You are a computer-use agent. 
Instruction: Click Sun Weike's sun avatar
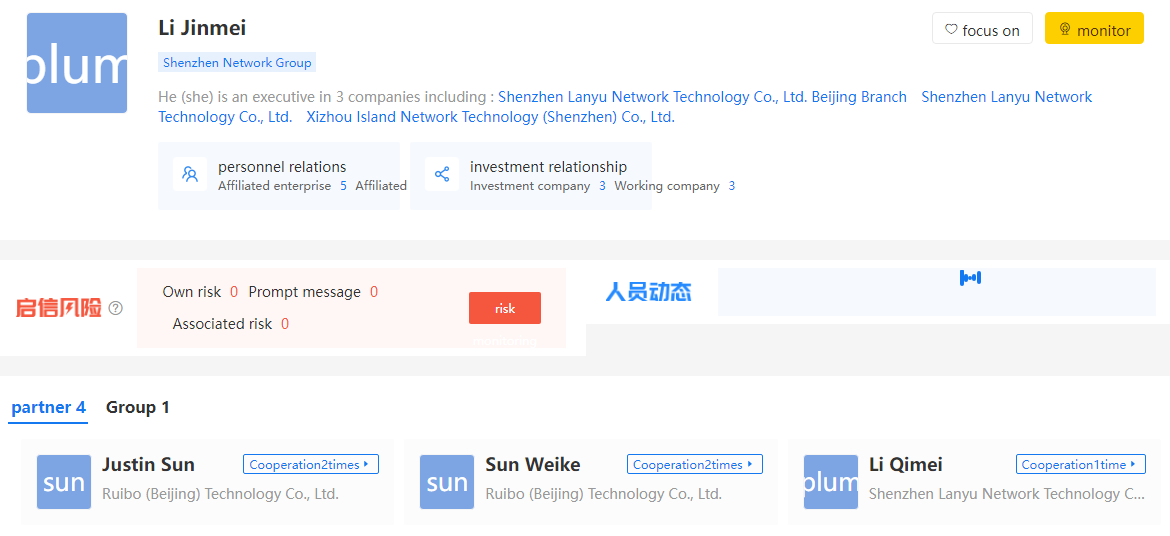point(447,482)
